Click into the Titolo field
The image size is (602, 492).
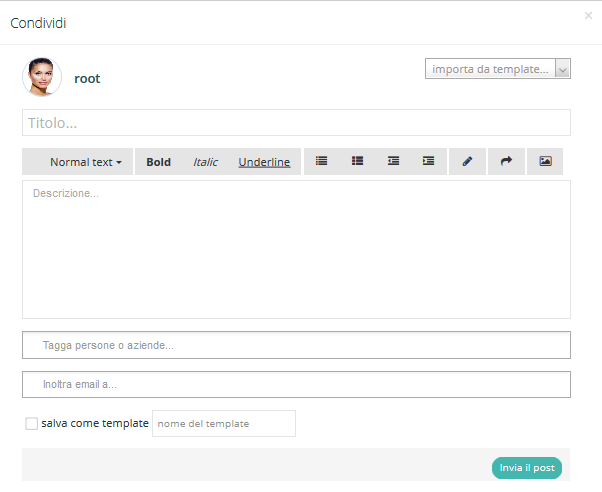point(296,123)
